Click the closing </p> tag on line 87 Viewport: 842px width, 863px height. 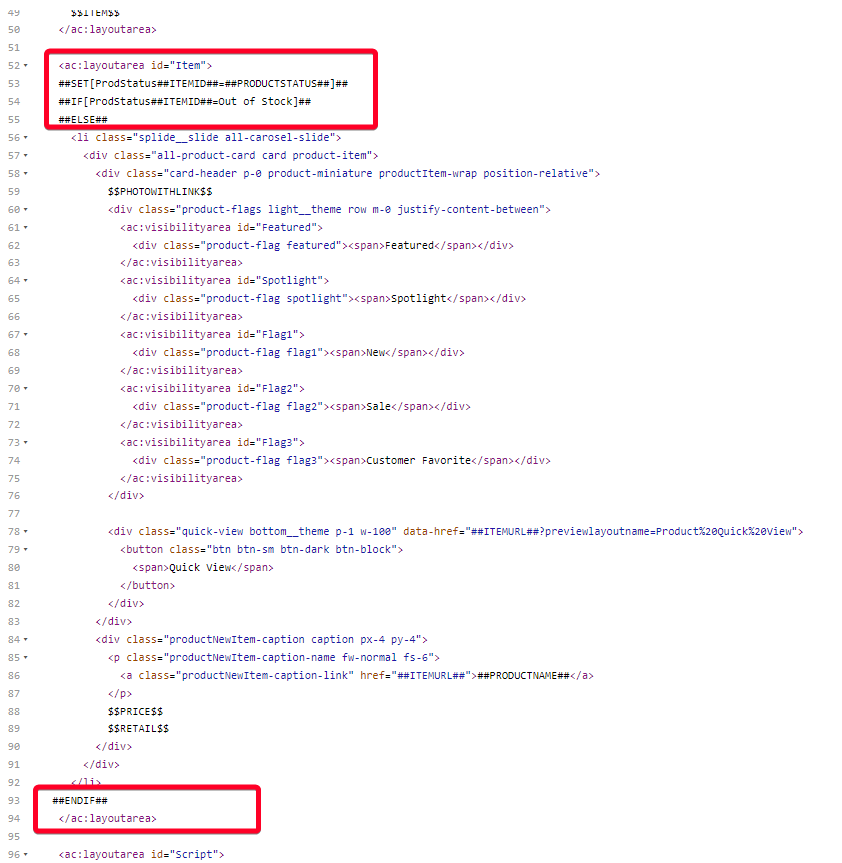[x=120, y=693]
